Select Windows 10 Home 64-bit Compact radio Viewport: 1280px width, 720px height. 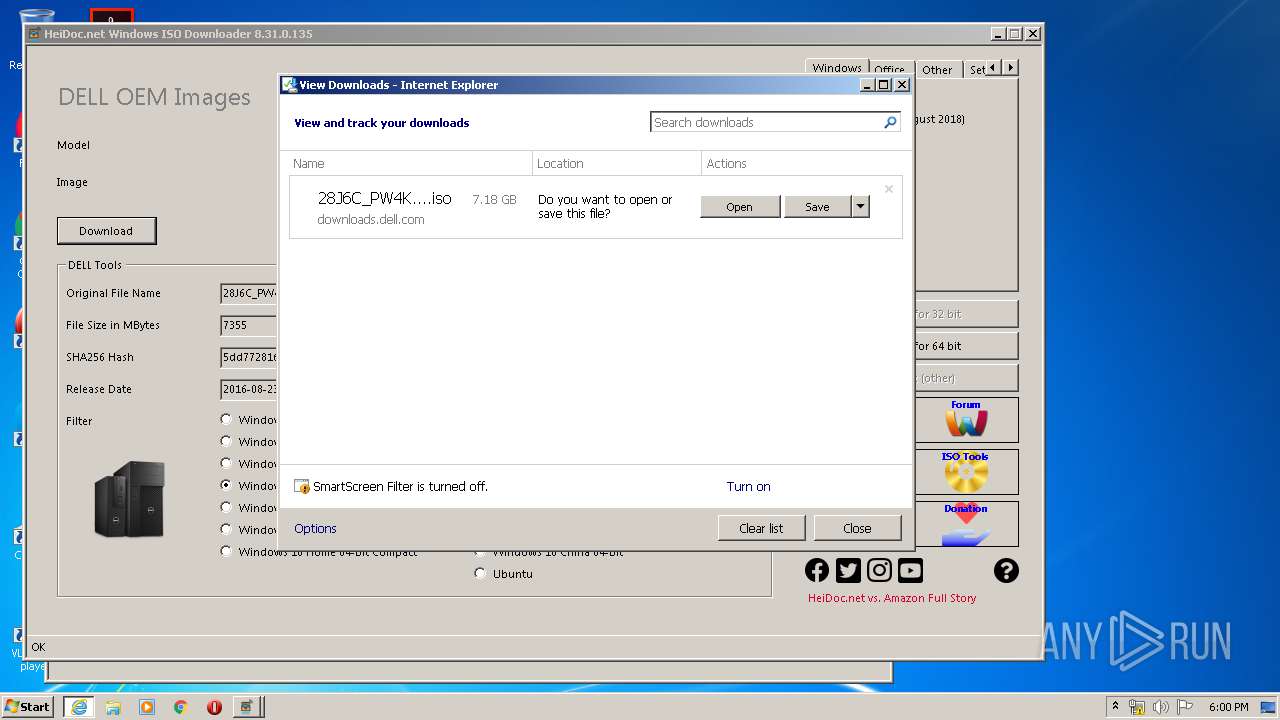click(x=226, y=551)
